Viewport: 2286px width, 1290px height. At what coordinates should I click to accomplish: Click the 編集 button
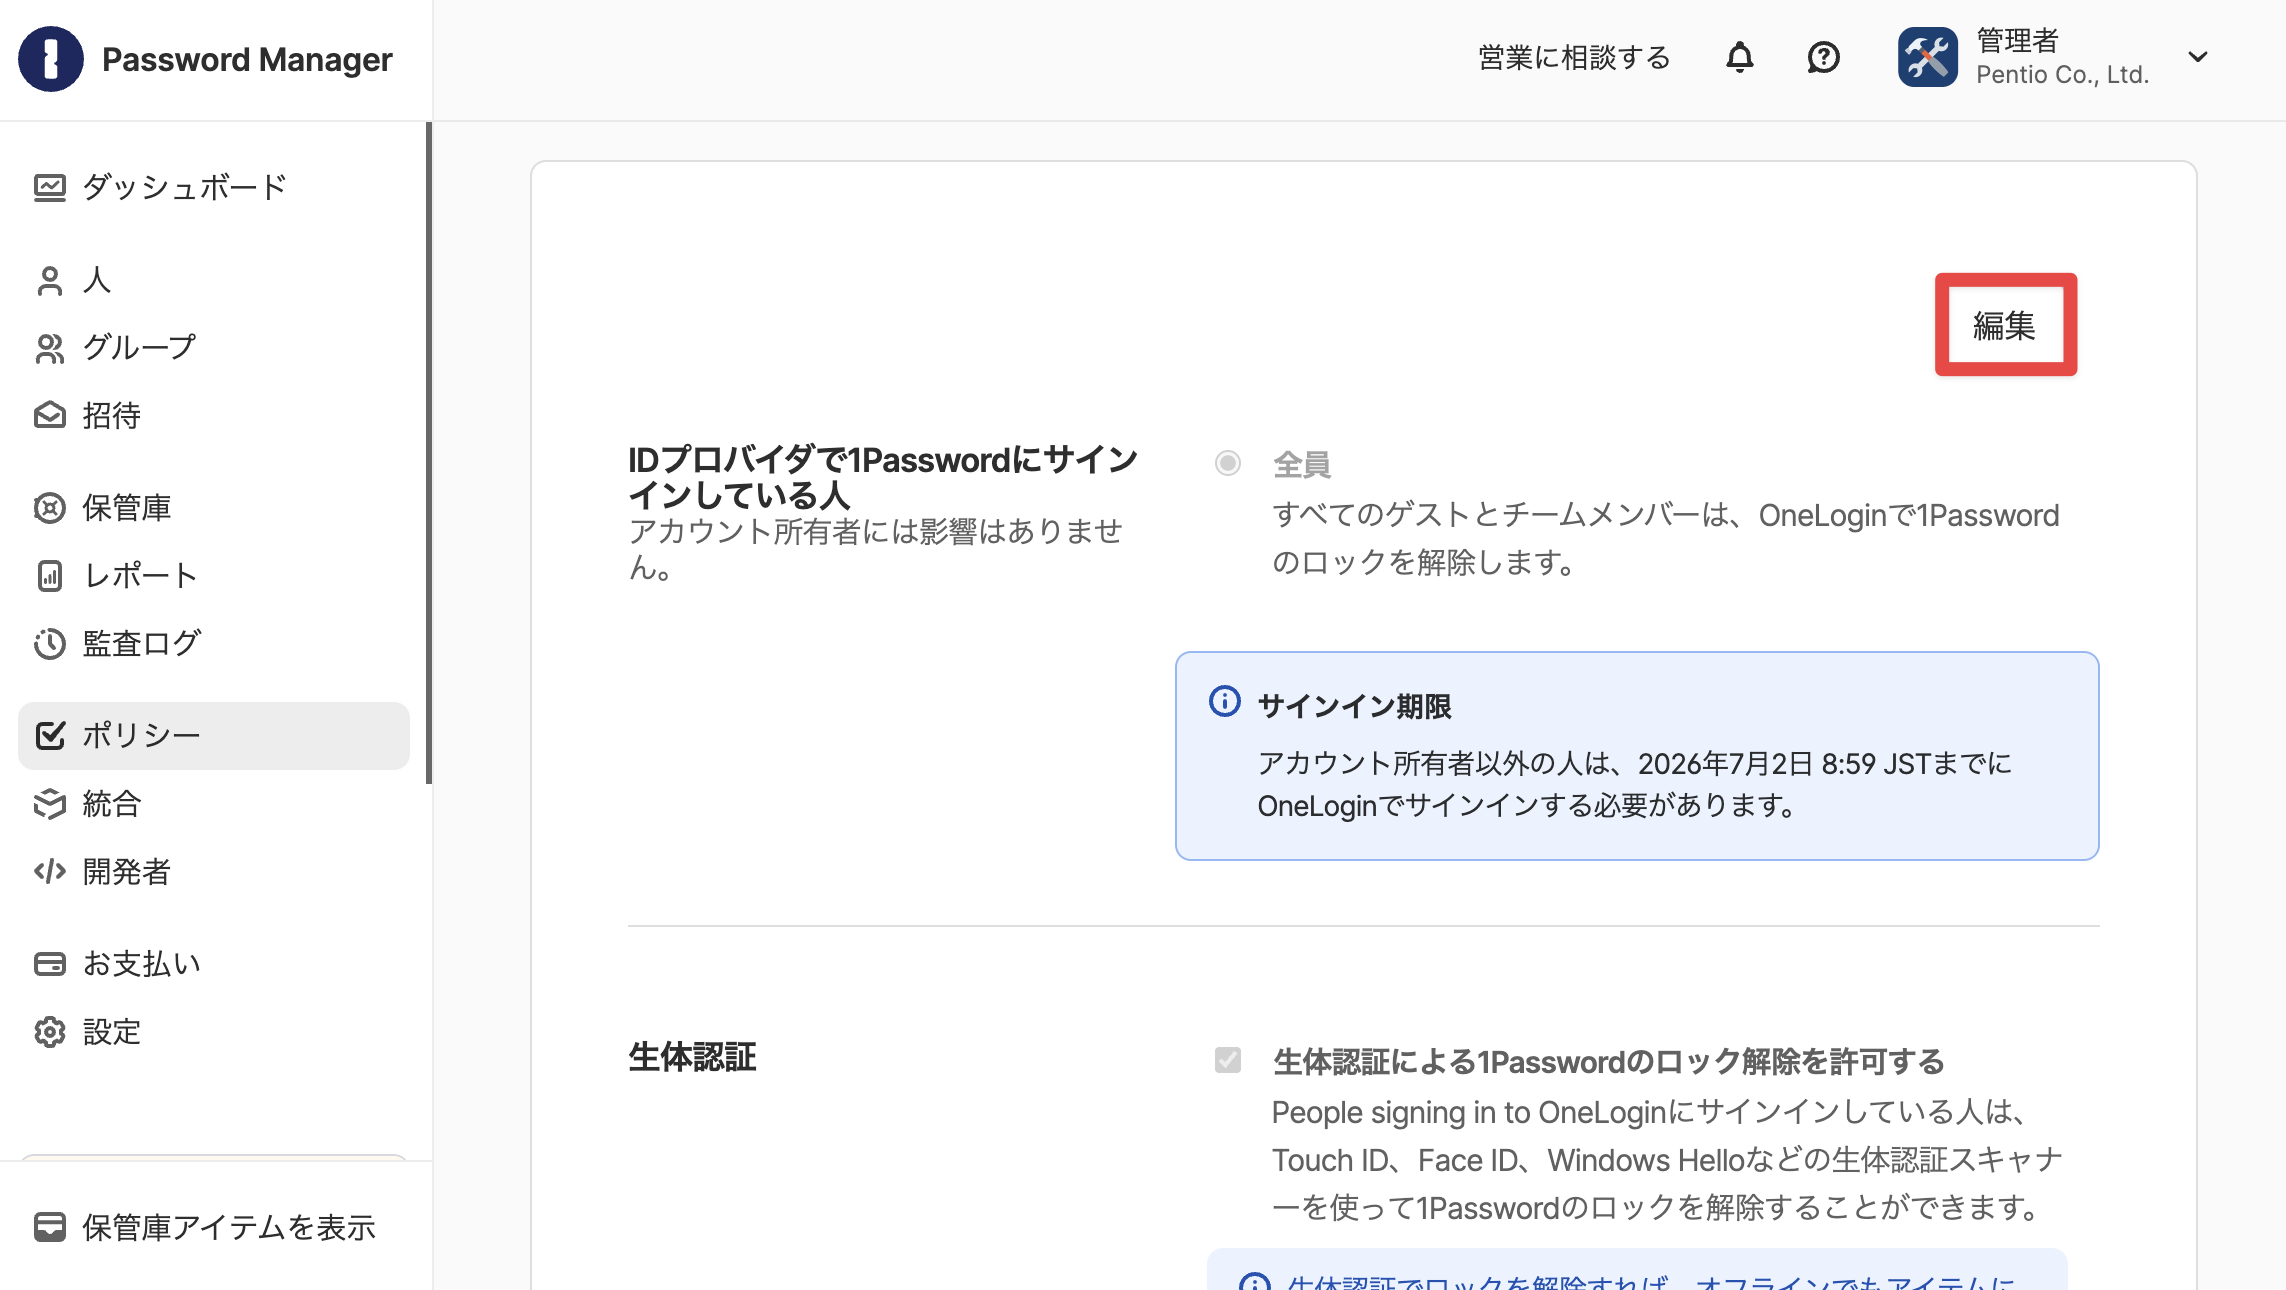(x=2005, y=325)
